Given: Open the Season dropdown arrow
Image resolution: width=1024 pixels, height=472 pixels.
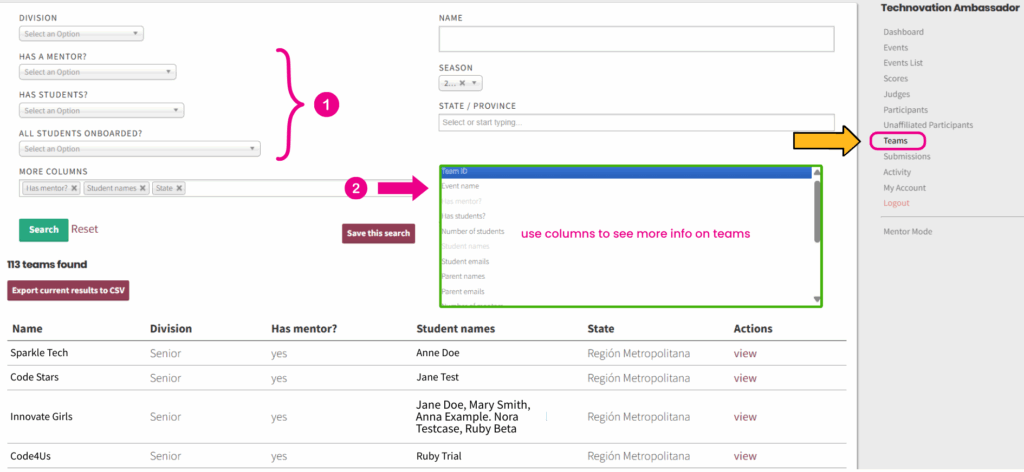Looking at the screenshot, I should [x=475, y=84].
